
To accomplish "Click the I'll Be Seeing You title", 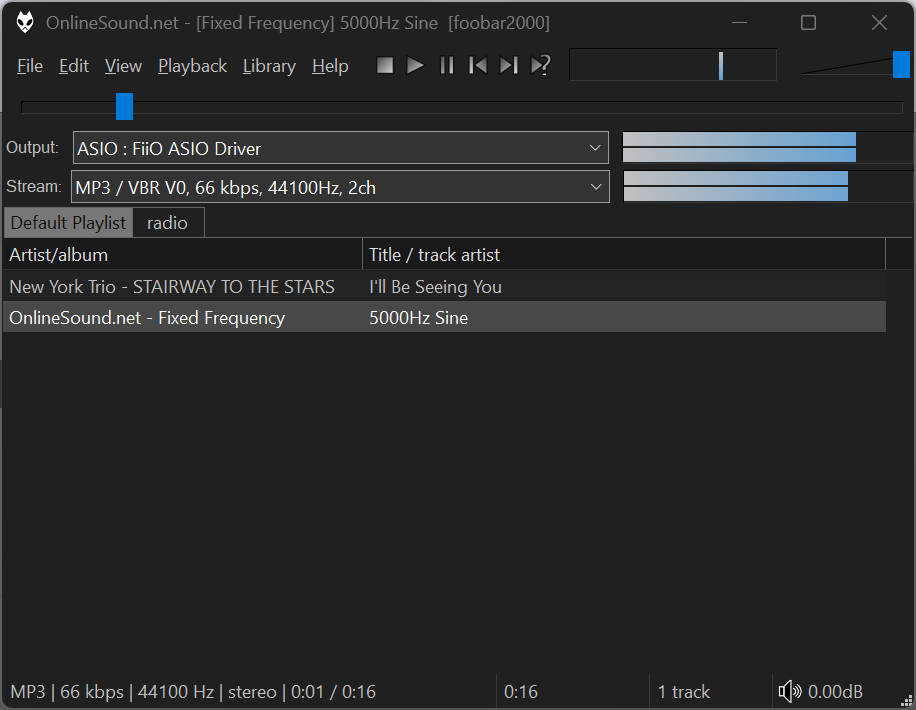I will coord(435,287).
